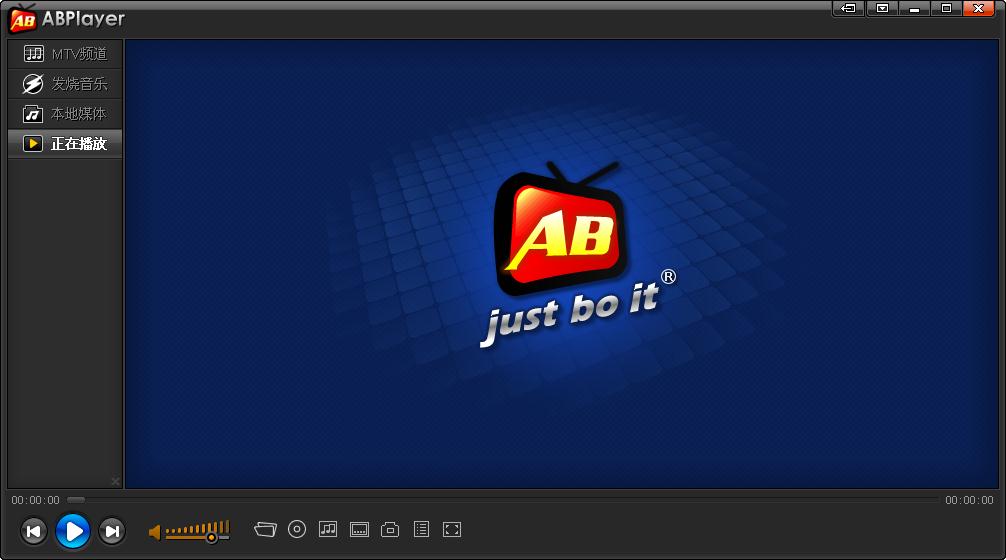Image resolution: width=1006 pixels, height=560 pixels.
Task: Close the sidebar with the small x
Action: click(115, 481)
